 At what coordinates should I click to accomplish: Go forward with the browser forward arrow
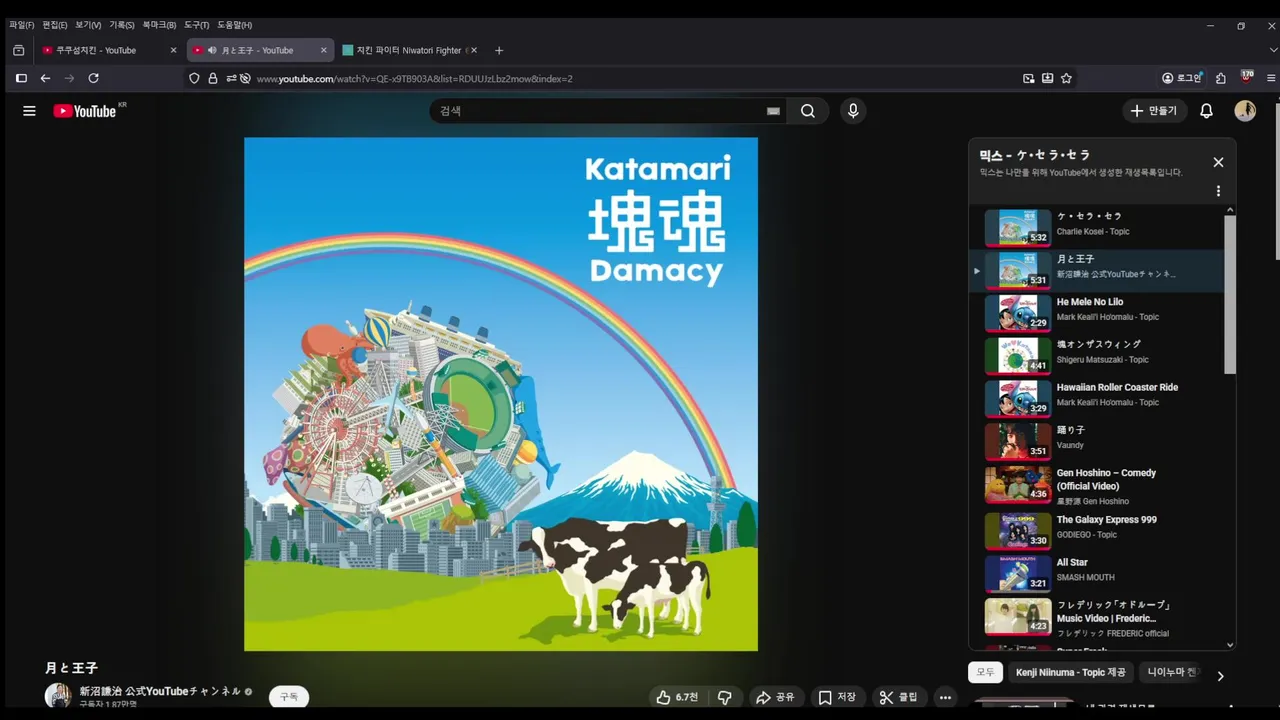coord(69,78)
